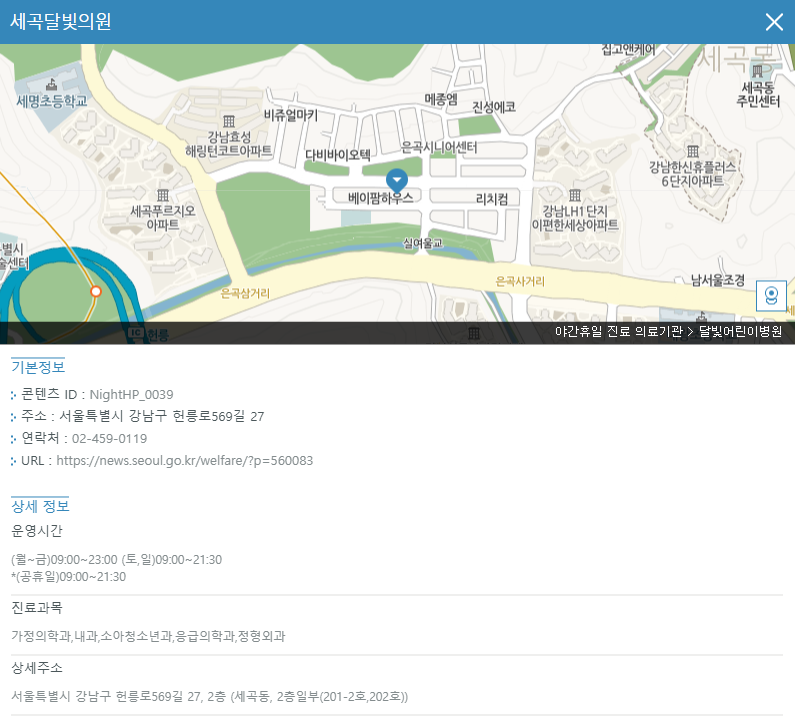Screen dimensions: 795x716
Task: Click the 세곡달빛의원 title text
Action: coord(60,21)
